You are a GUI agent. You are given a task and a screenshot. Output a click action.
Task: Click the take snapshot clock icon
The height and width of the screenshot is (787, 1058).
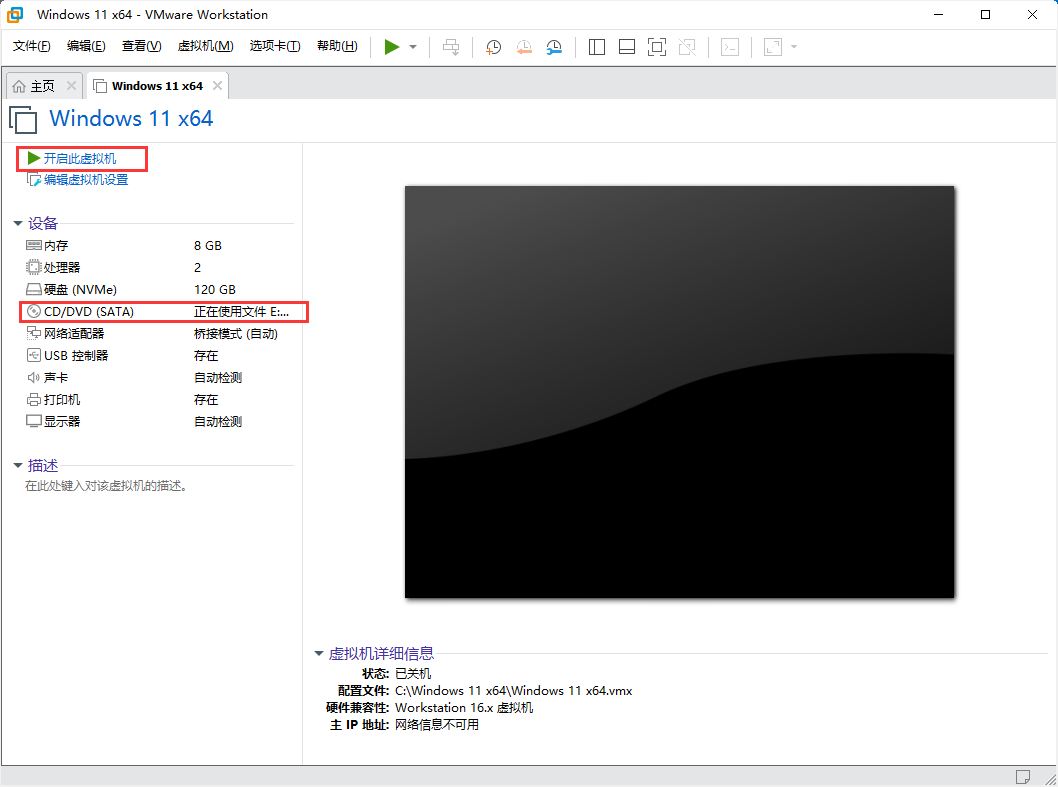tap(493, 47)
